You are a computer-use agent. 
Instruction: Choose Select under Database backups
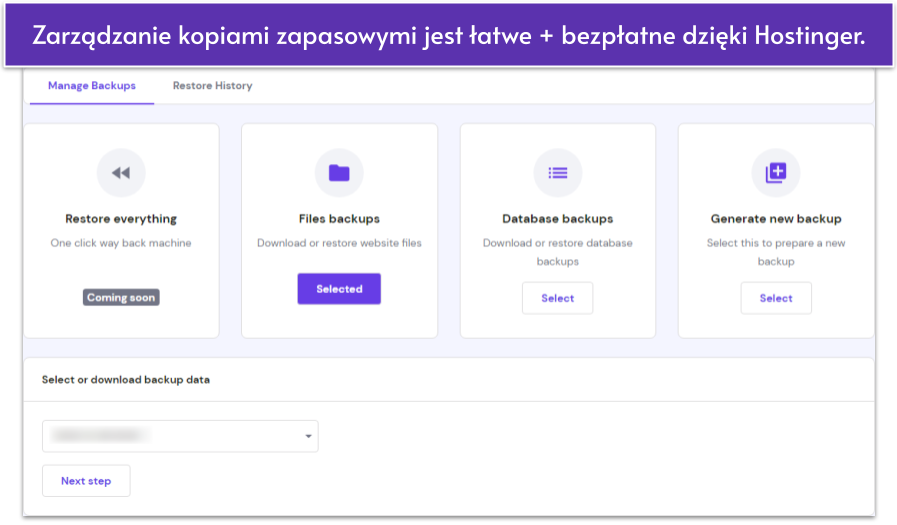[557, 298]
